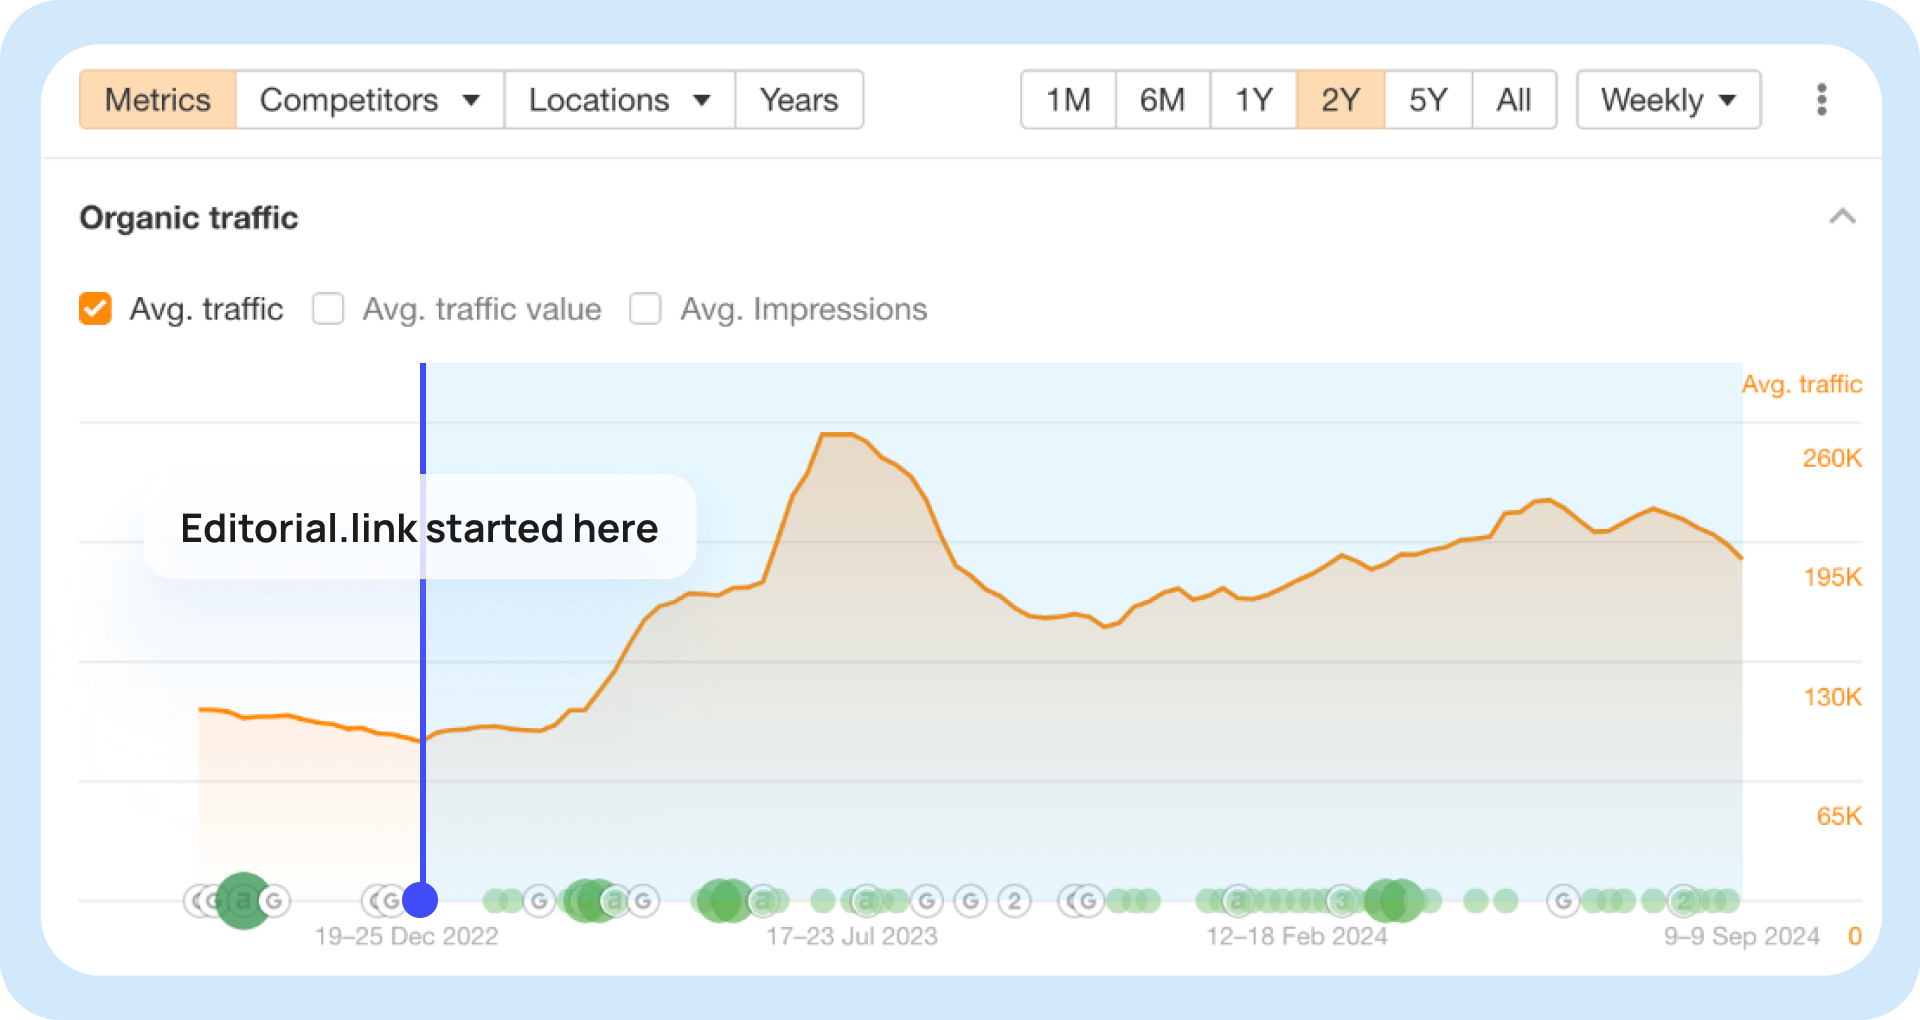
Task: Open the three-dot more options menu
Action: 1821,100
